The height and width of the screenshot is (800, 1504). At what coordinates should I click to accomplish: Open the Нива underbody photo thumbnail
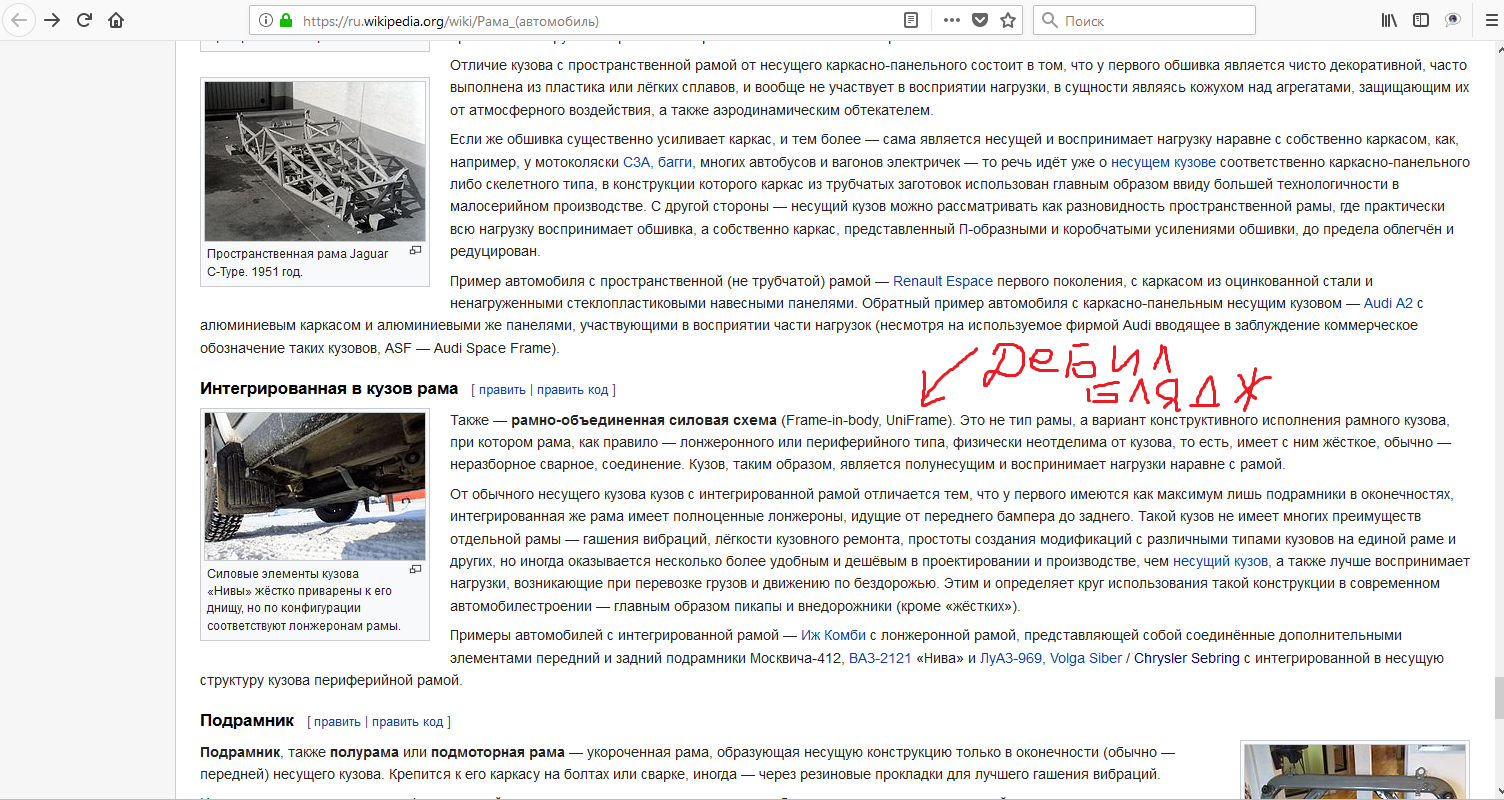pos(315,485)
